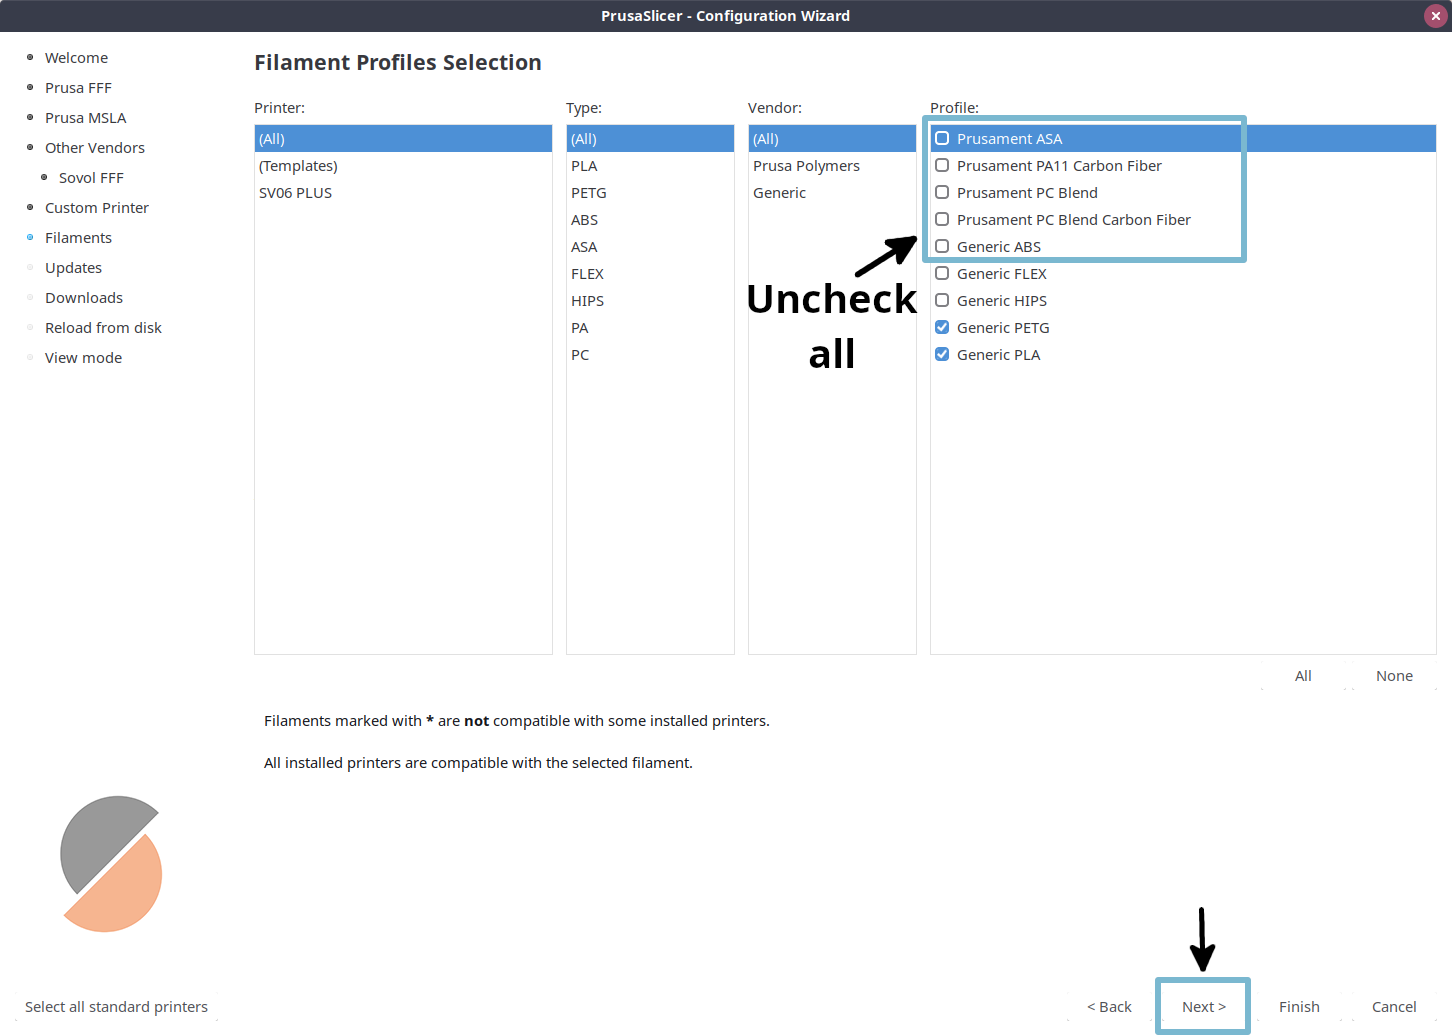Filter by PC type
The width and height of the screenshot is (1452, 1036).
tap(650, 354)
